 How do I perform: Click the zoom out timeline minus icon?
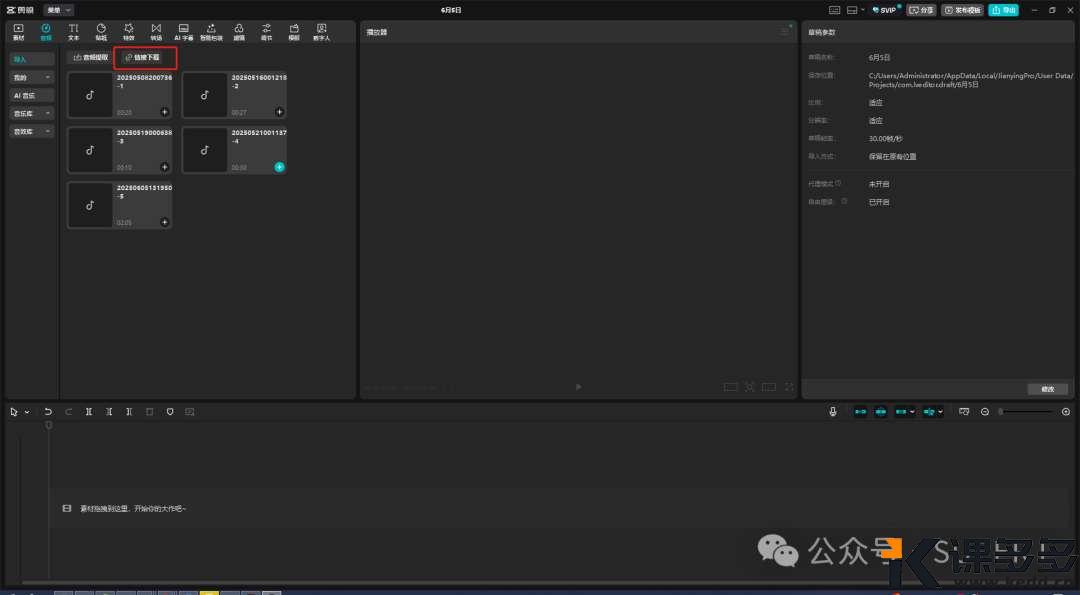click(985, 412)
